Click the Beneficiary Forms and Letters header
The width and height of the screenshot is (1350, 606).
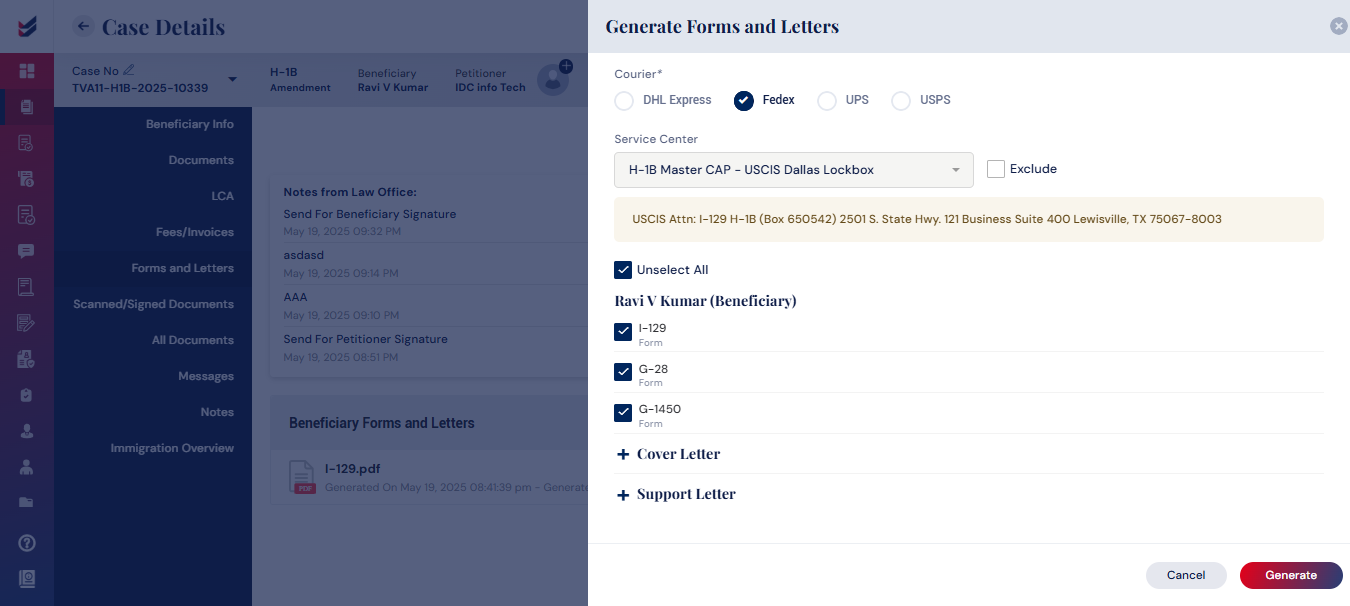coord(381,423)
